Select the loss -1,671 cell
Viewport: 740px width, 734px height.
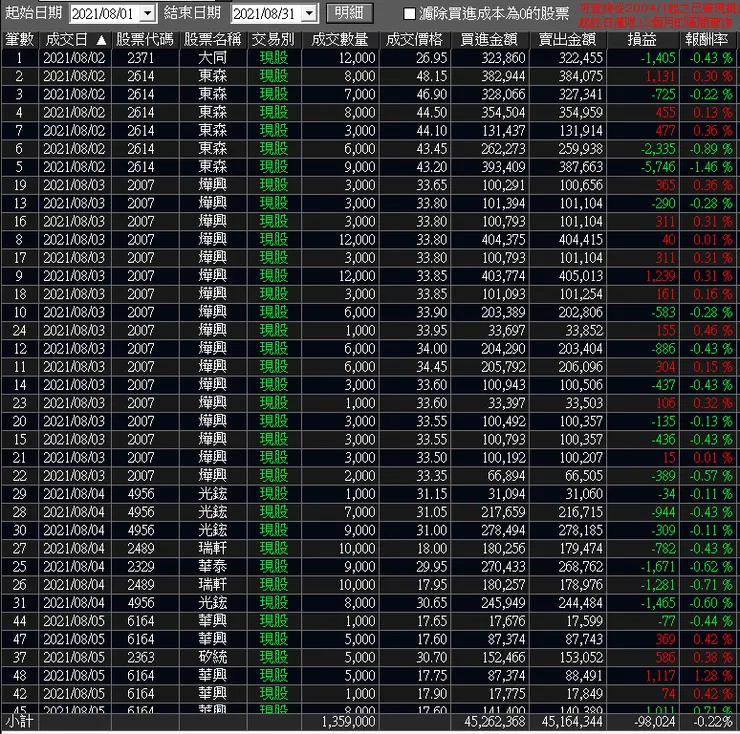click(643, 566)
